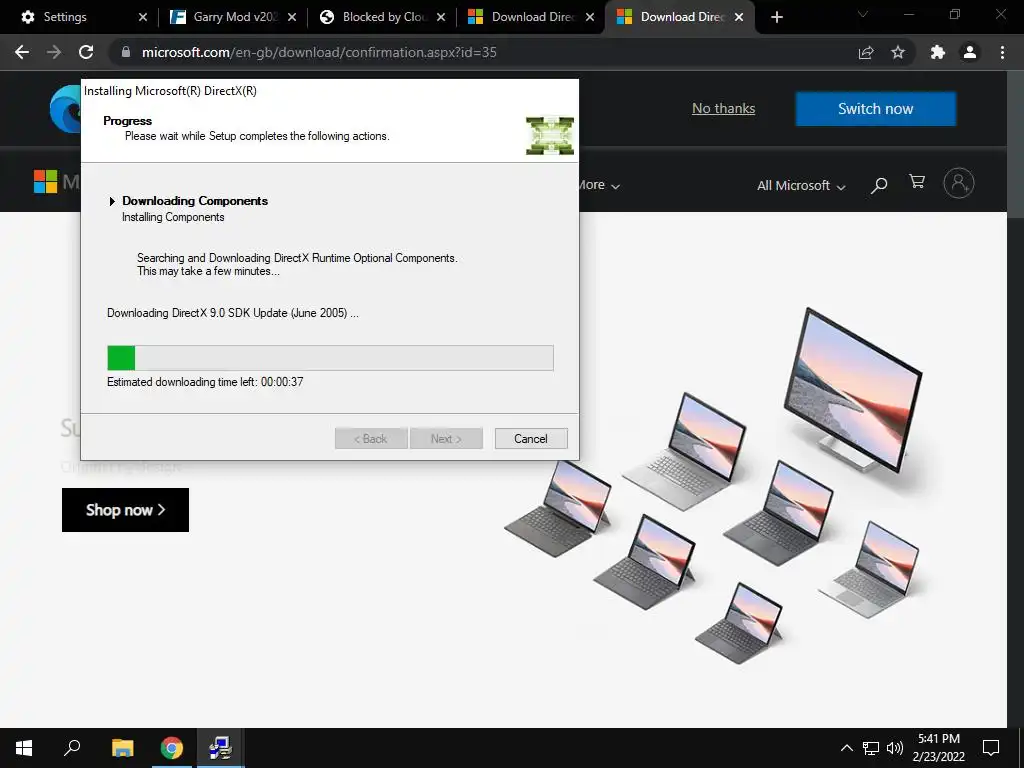The width and height of the screenshot is (1024, 768).
Task: Show hidden system tray icons
Action: (846, 748)
